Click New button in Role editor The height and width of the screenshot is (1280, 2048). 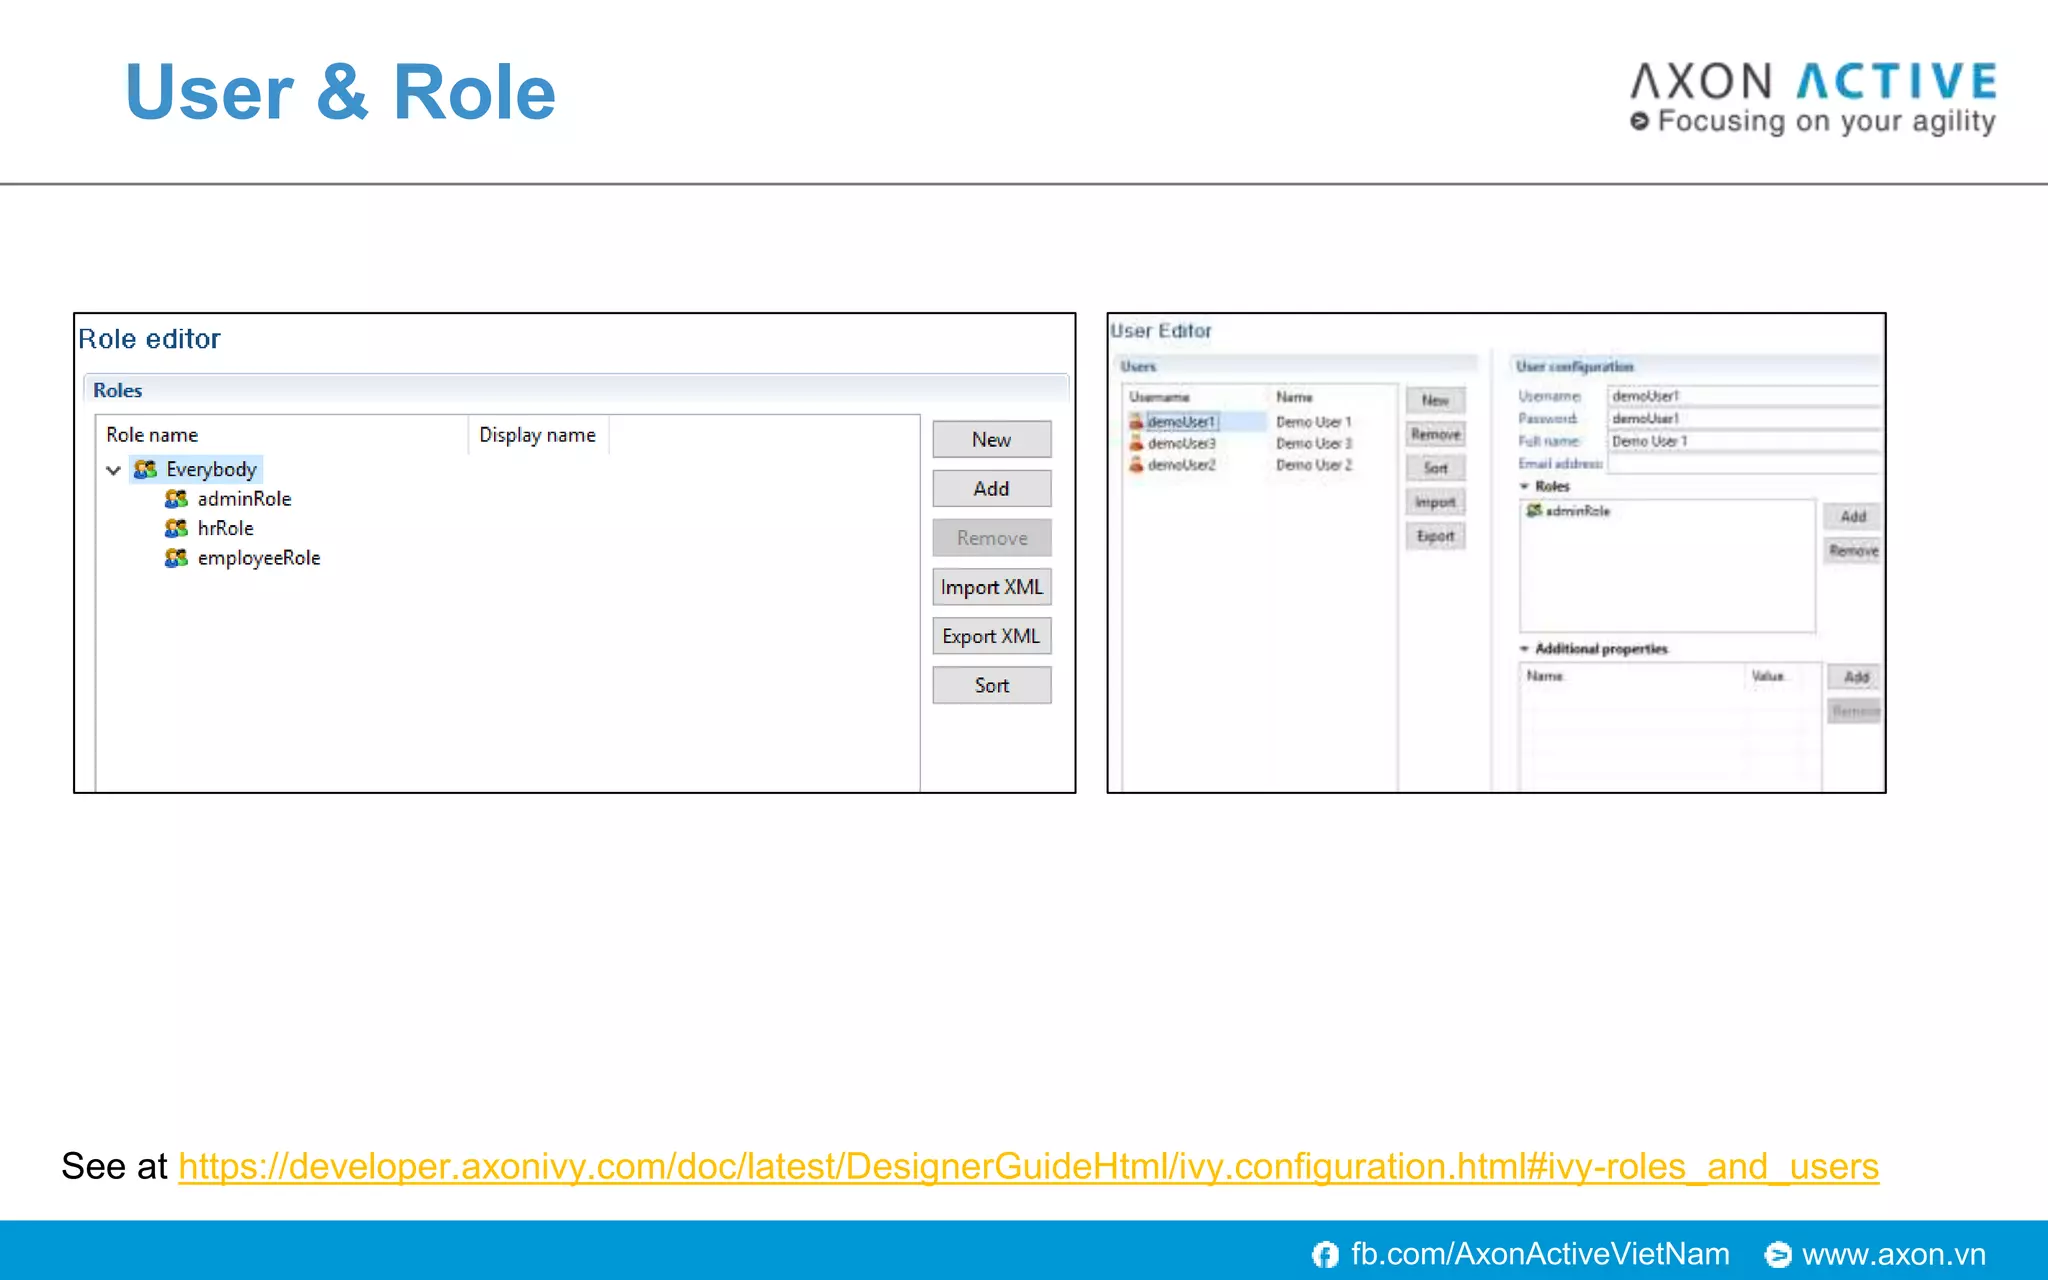click(992, 439)
